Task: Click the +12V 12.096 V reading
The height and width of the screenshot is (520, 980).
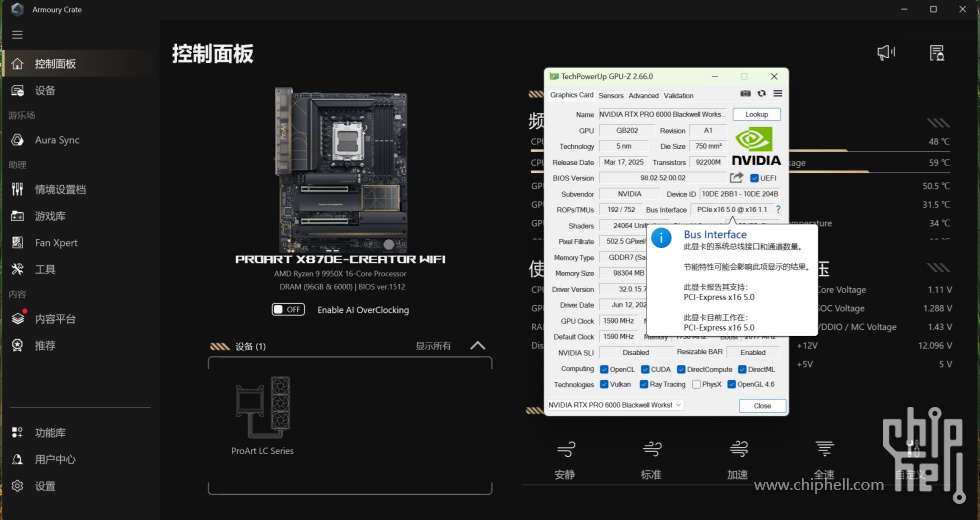Action: [935, 345]
